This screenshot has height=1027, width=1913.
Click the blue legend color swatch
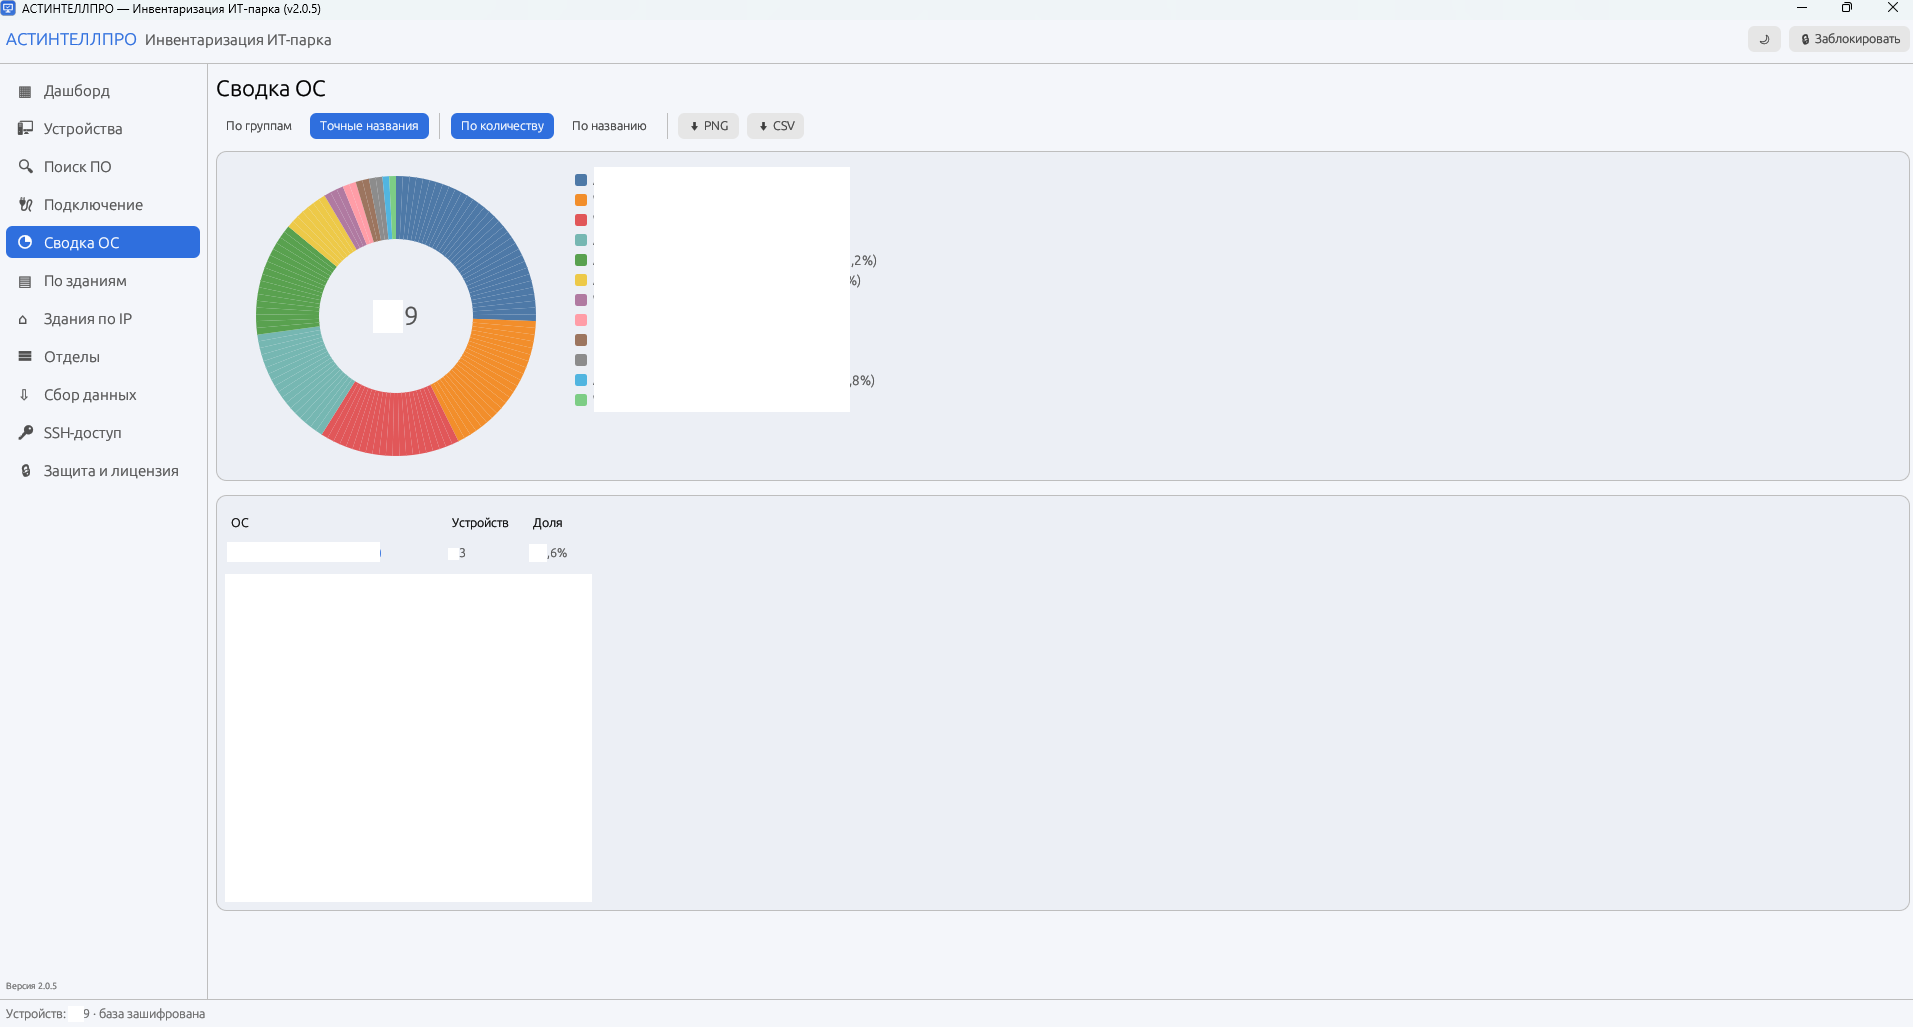point(581,180)
